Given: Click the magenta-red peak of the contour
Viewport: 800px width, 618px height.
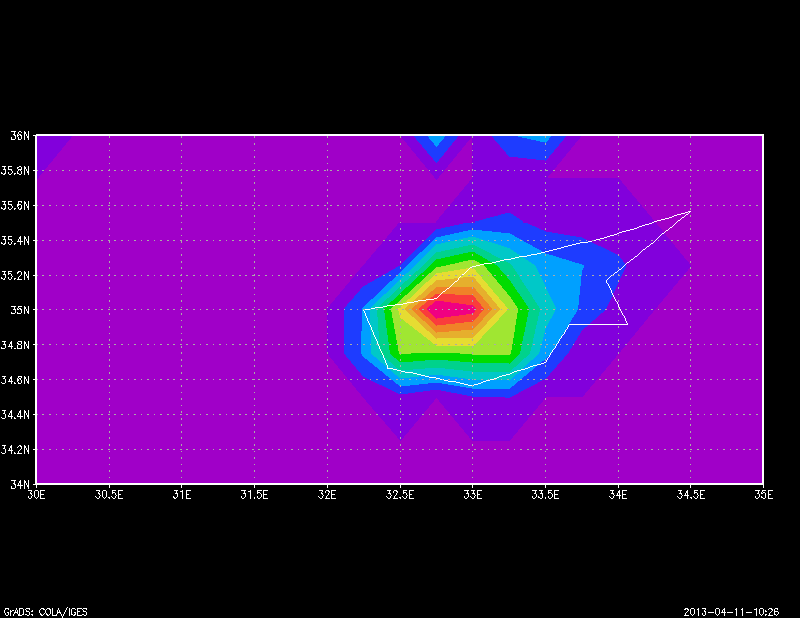Looking at the screenshot, I should coord(452,308).
